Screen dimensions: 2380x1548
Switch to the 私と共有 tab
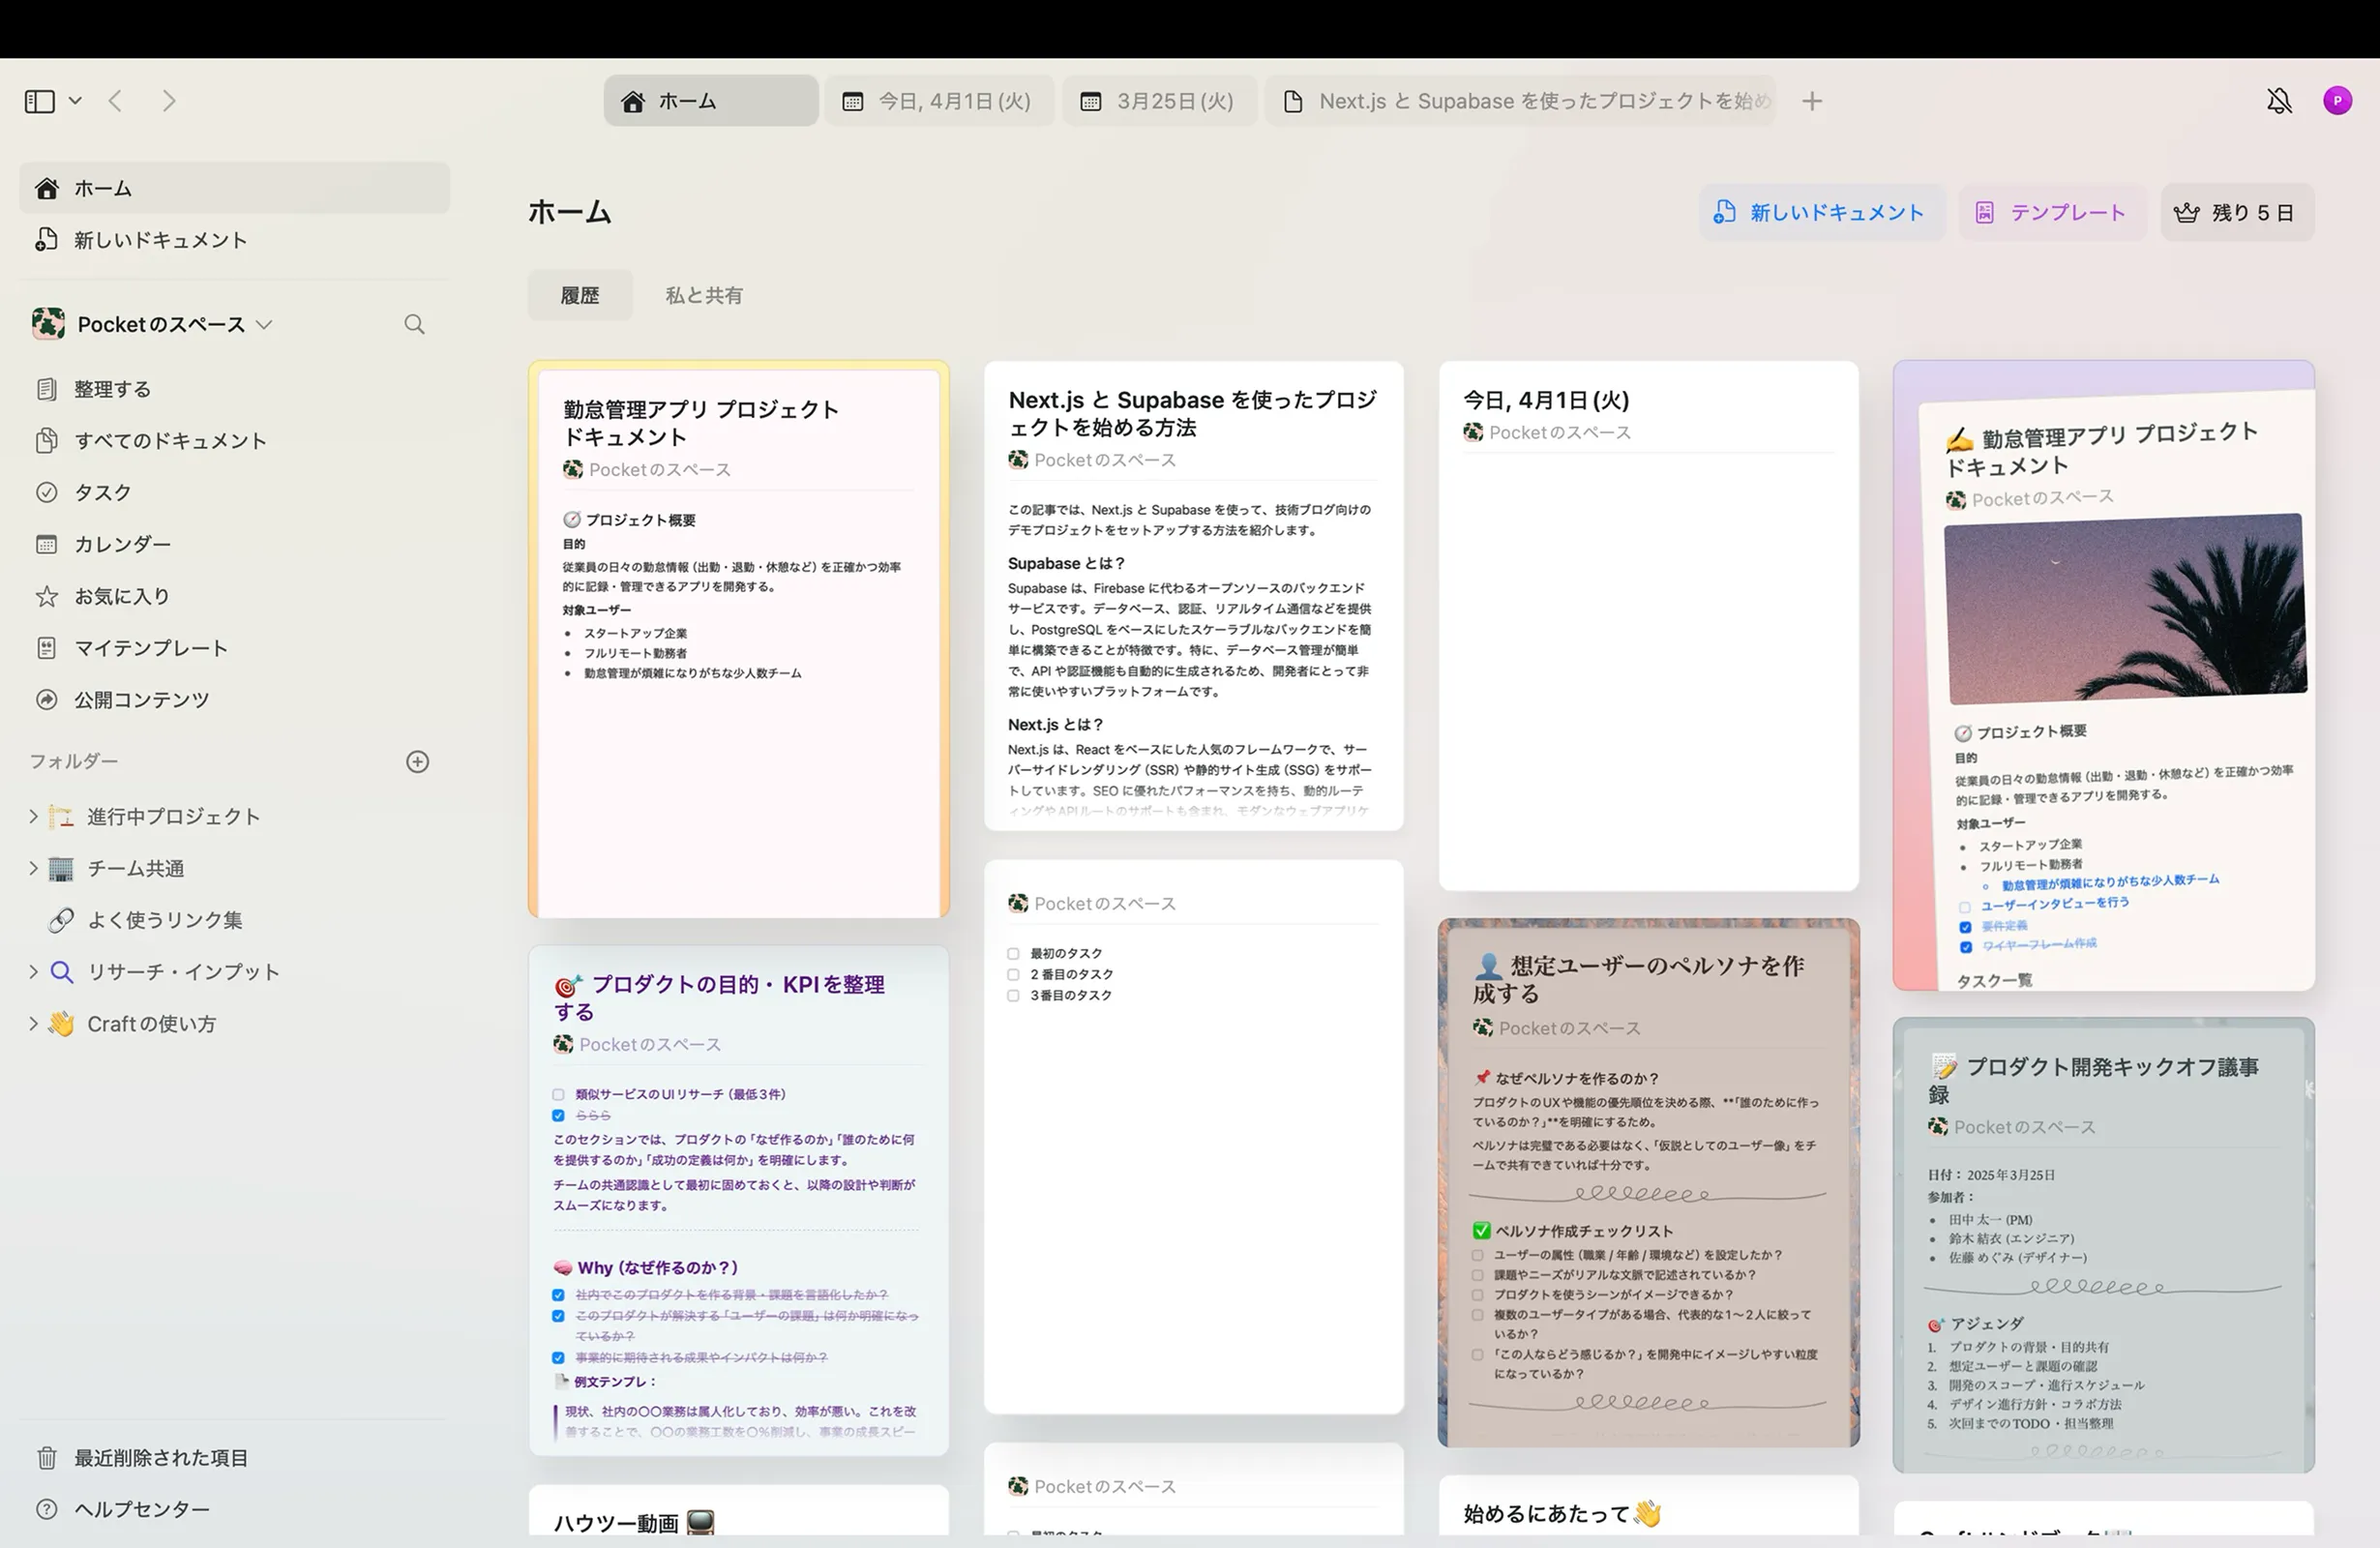click(x=704, y=294)
